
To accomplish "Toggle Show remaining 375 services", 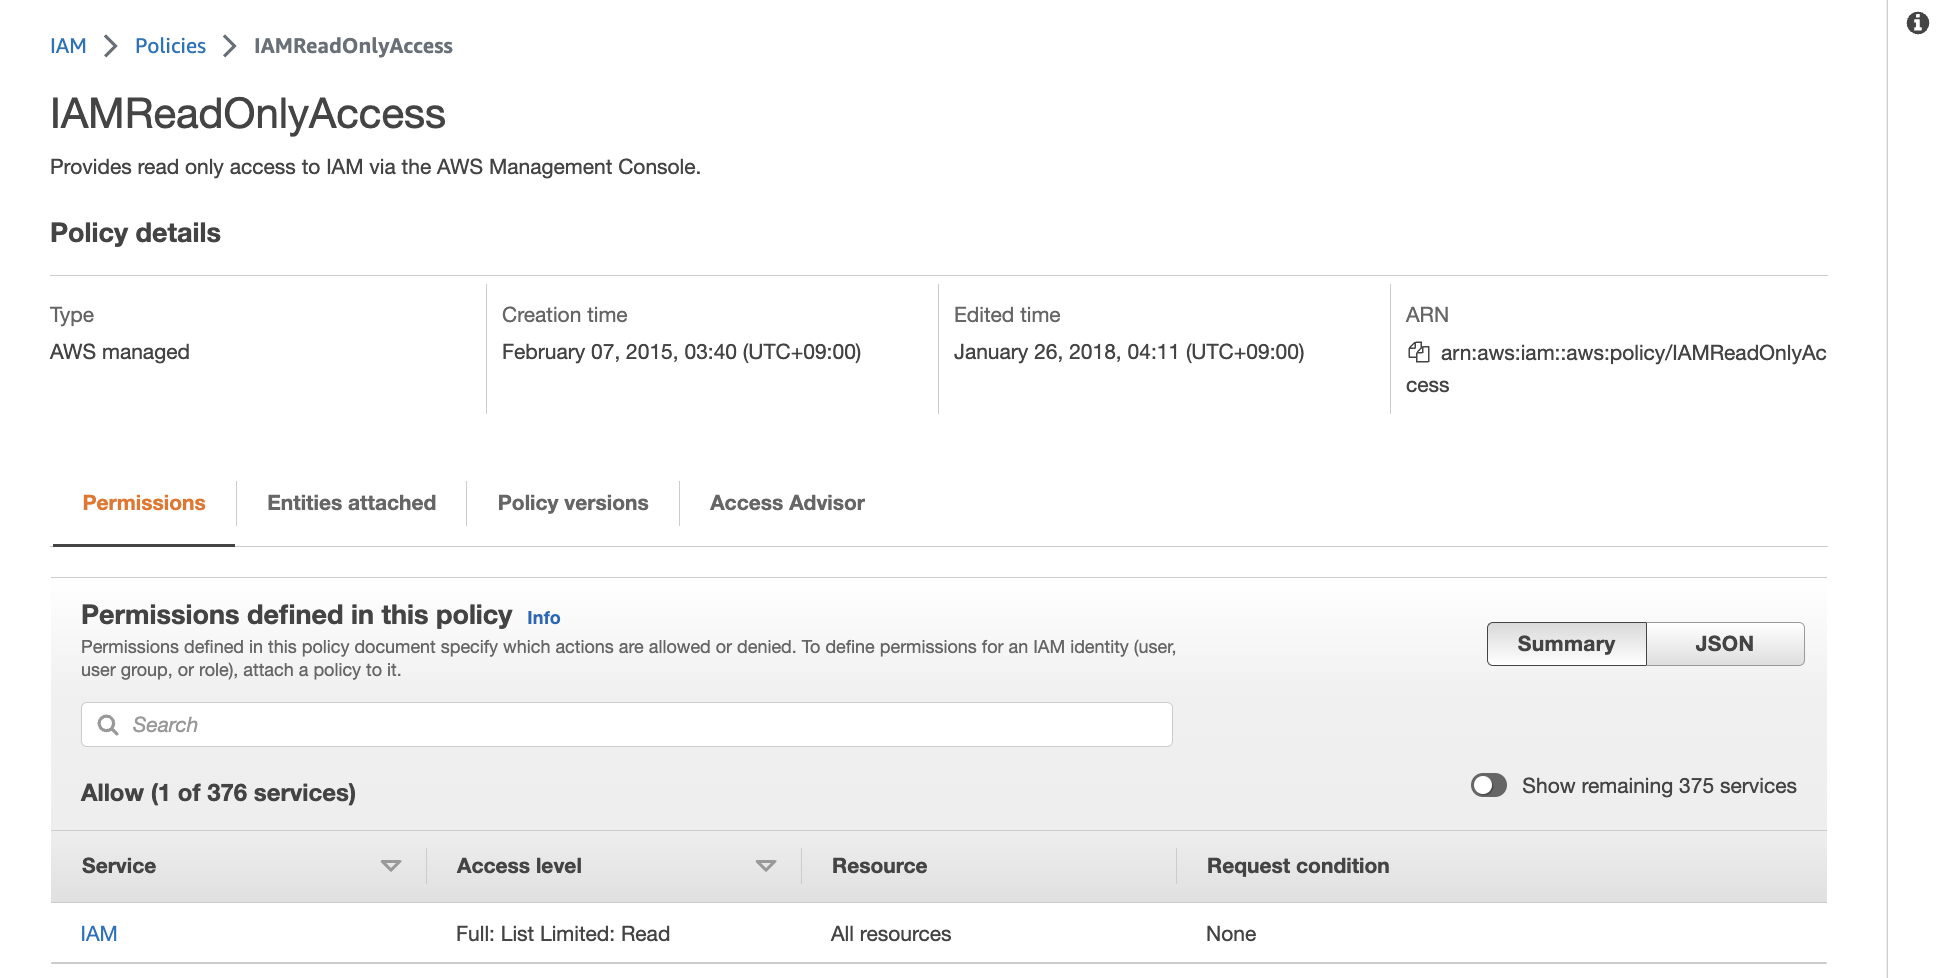I will point(1488,786).
